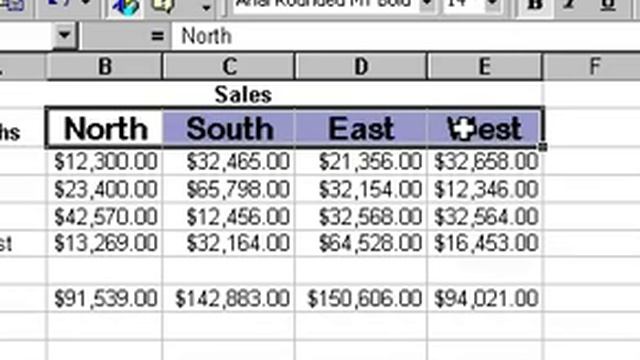Select column D header

pos(361,67)
